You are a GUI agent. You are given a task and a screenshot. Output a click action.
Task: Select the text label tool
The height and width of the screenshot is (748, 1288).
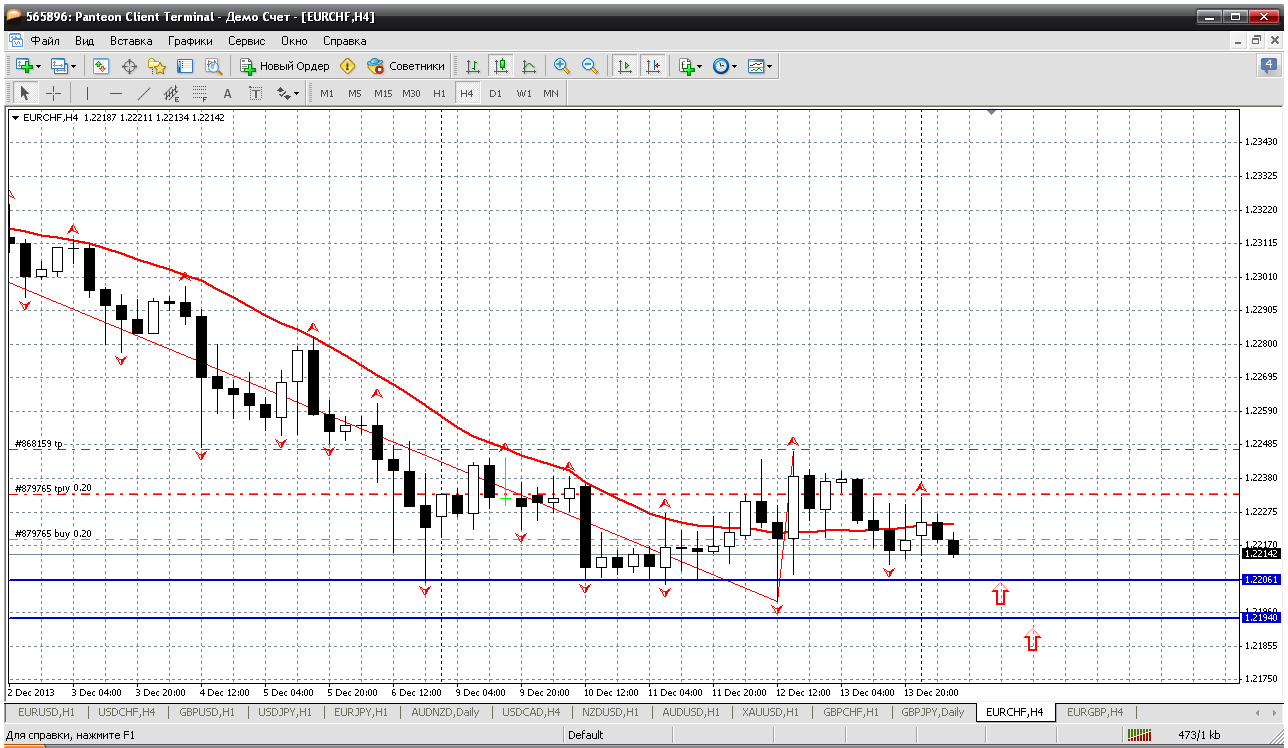tap(256, 93)
